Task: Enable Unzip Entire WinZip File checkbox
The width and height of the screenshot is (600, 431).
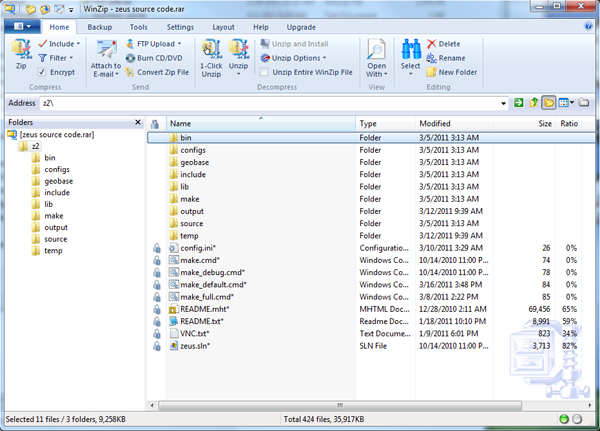Action: pyautogui.click(x=265, y=72)
